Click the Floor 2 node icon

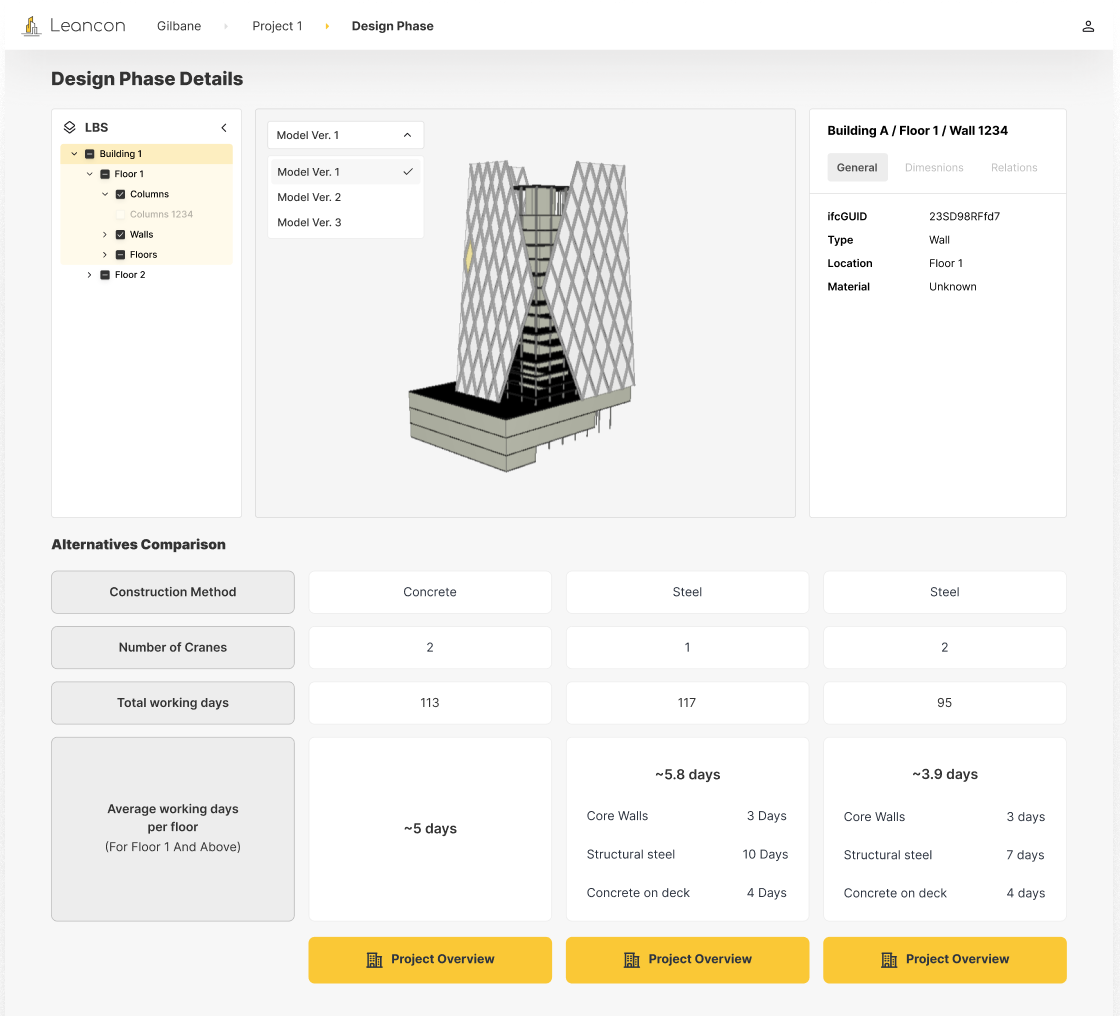point(103,274)
